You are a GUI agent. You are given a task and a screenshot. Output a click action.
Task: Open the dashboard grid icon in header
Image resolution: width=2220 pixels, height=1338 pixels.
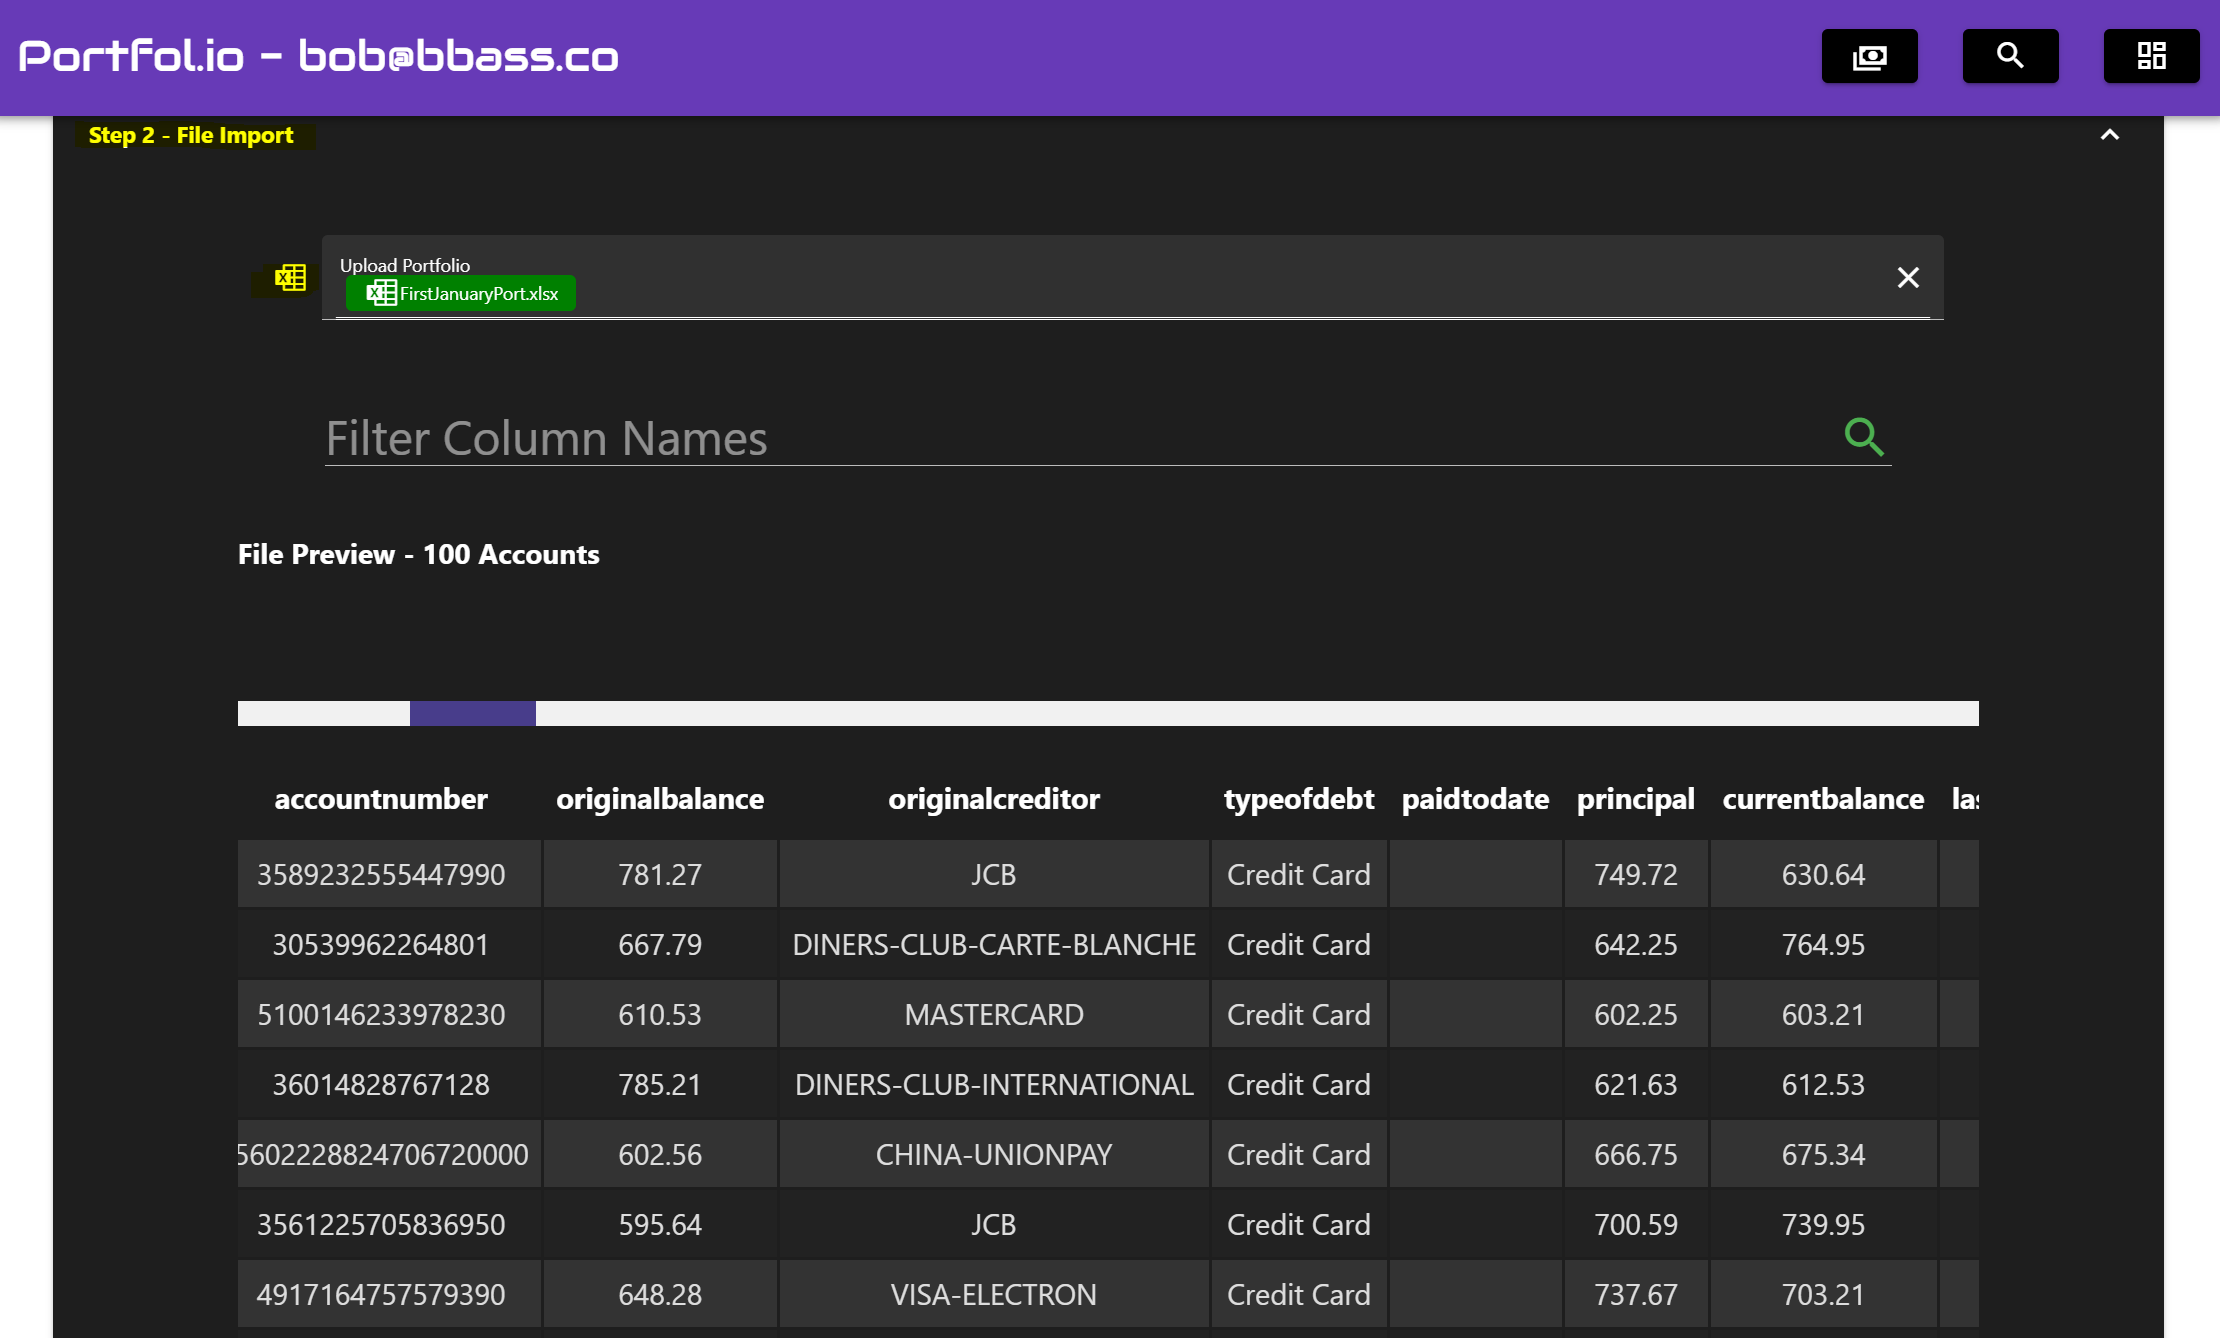[2151, 56]
